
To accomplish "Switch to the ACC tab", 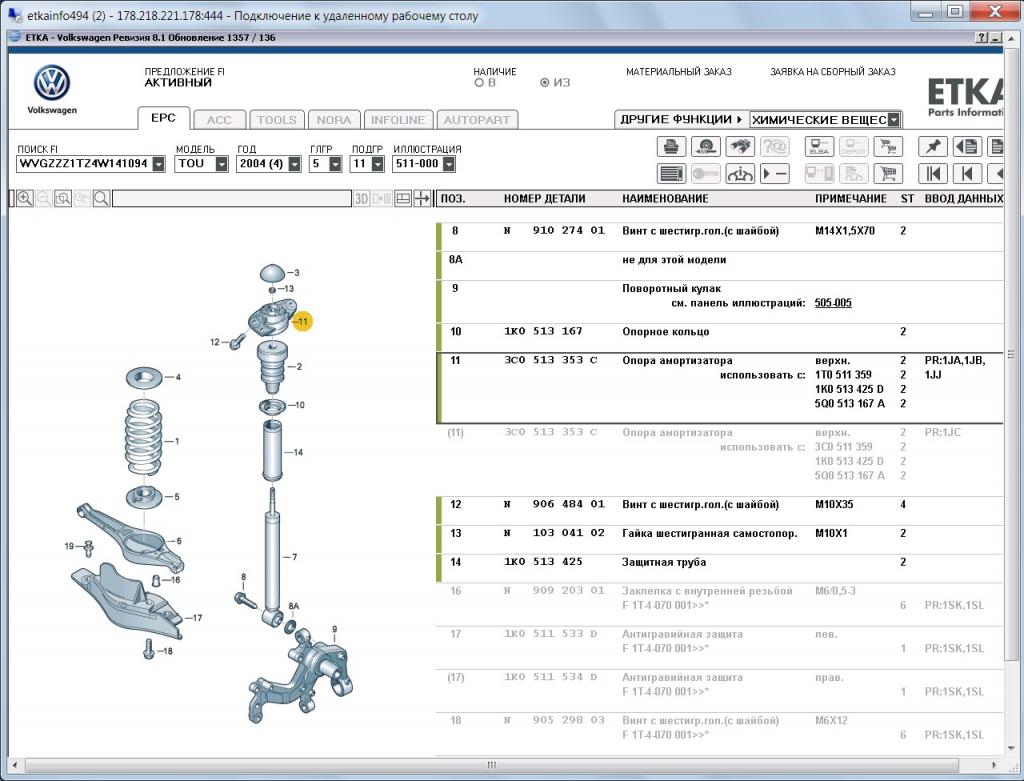I will click(219, 120).
